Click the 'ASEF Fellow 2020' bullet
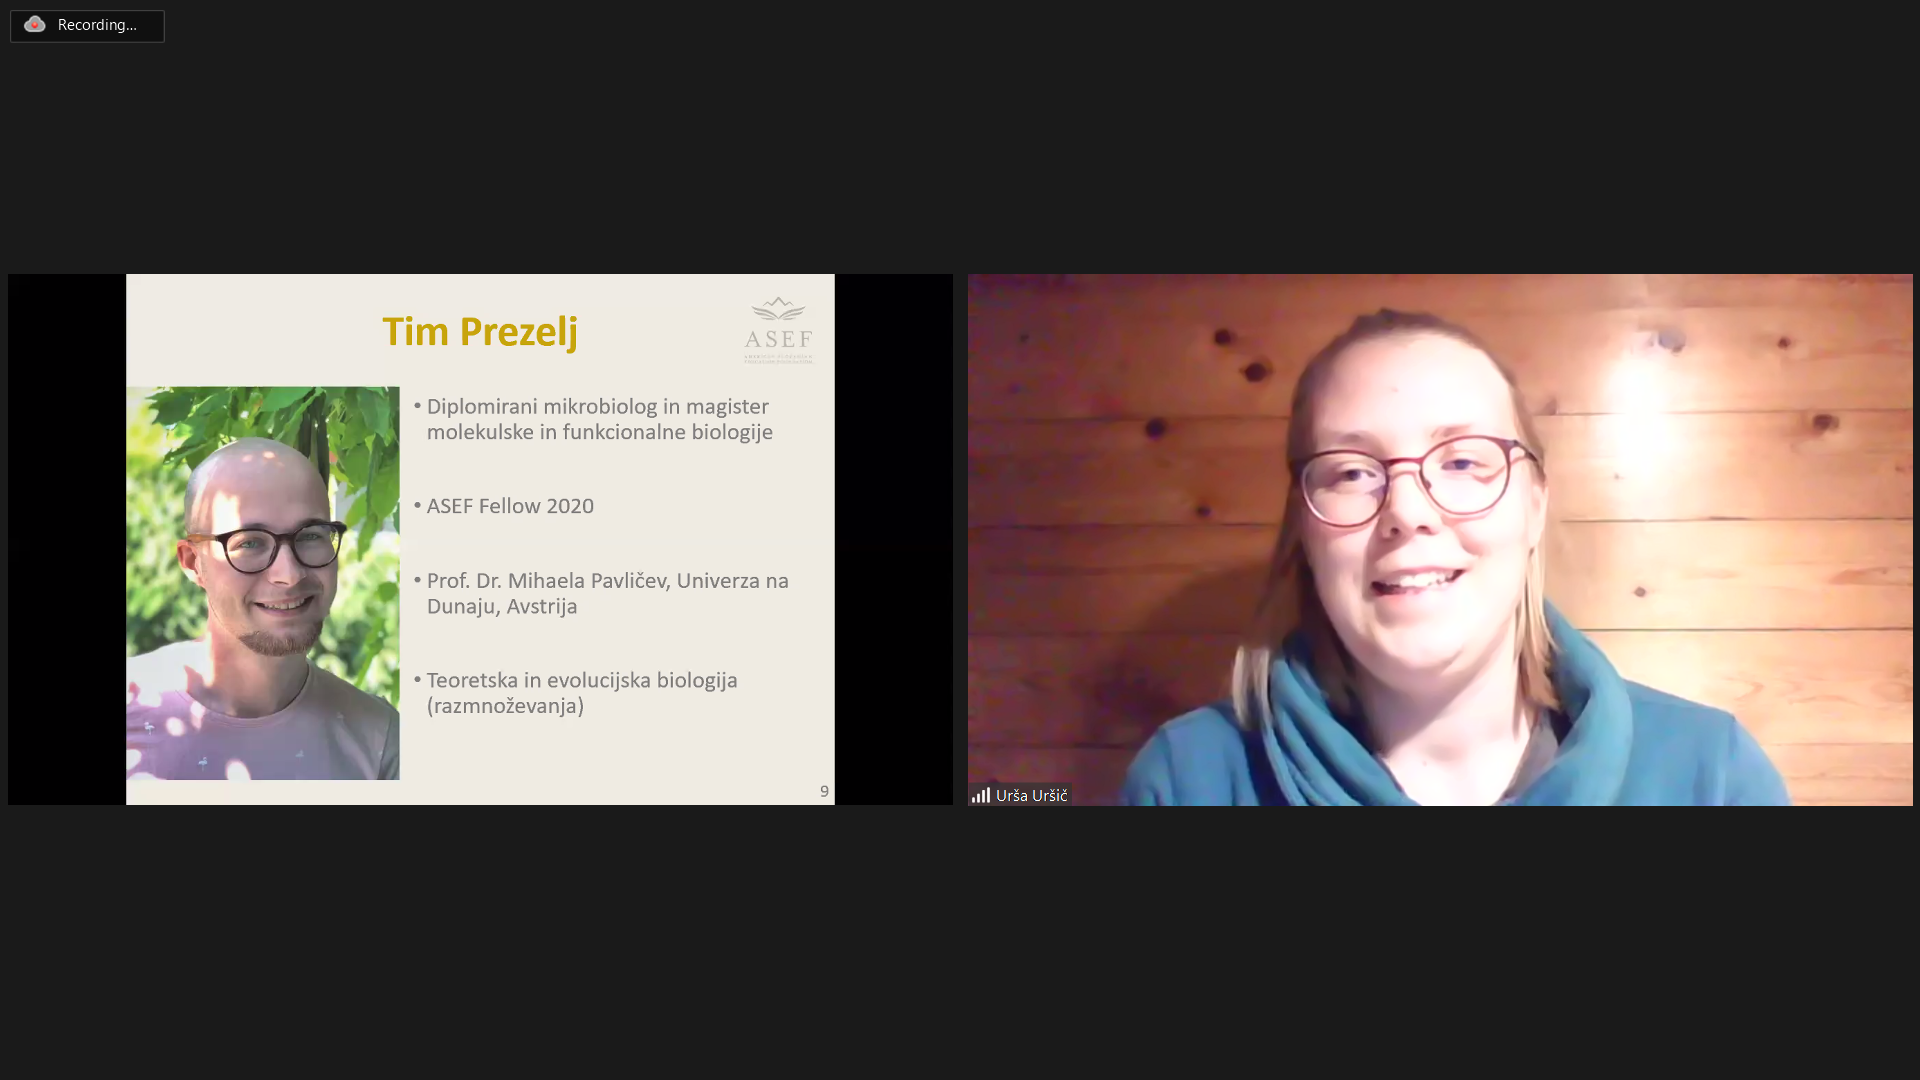 pyautogui.click(x=510, y=506)
